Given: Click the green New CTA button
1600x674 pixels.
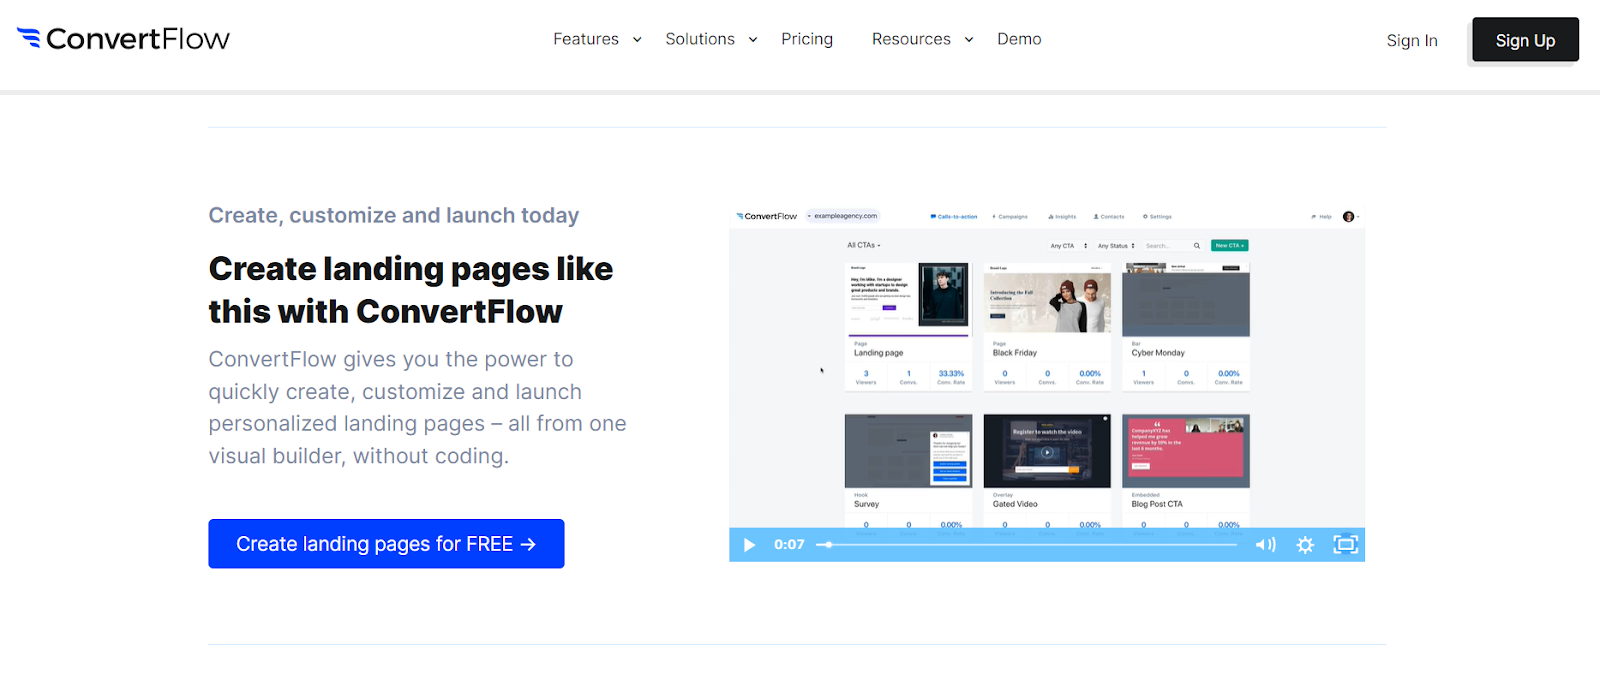Looking at the screenshot, I should pos(1229,245).
